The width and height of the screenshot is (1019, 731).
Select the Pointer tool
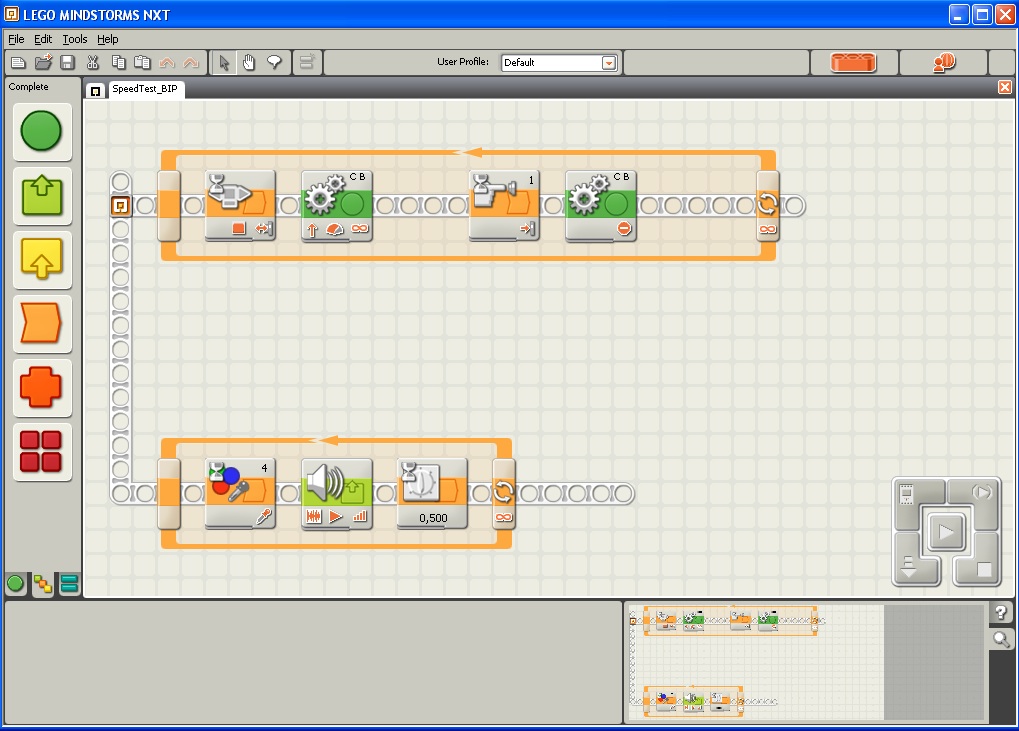224,62
